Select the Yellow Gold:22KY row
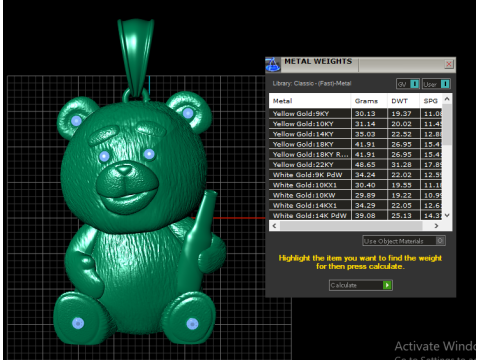Viewport: 480px width, 360px height. tap(355, 165)
